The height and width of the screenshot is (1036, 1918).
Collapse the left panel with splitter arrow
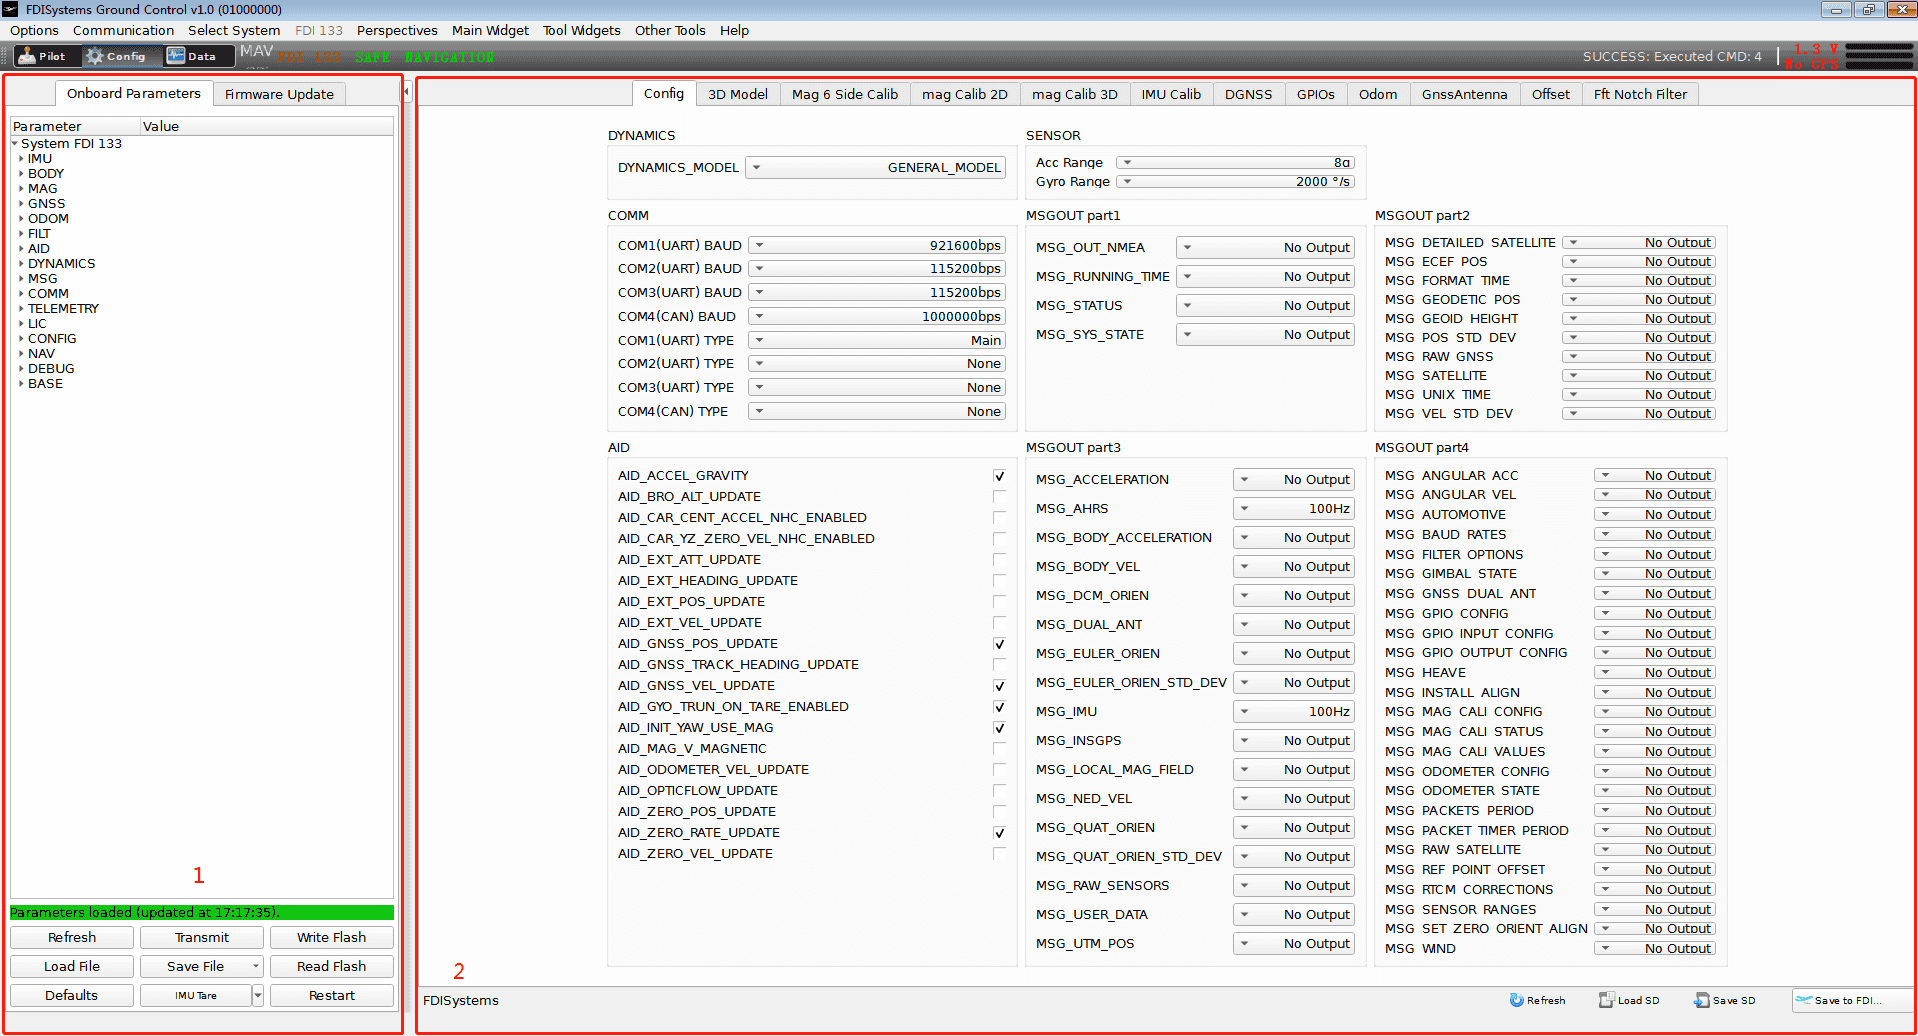click(407, 92)
